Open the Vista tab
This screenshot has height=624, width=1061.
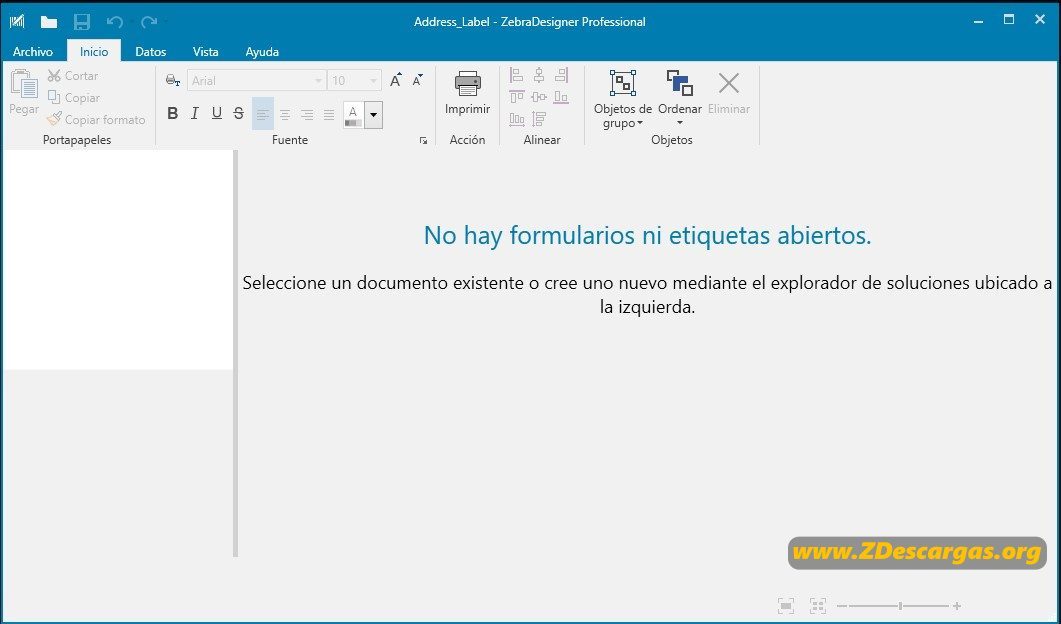click(205, 51)
